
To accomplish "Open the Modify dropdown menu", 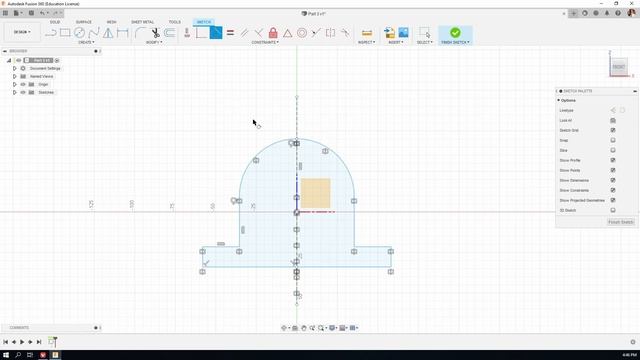I will point(154,42).
